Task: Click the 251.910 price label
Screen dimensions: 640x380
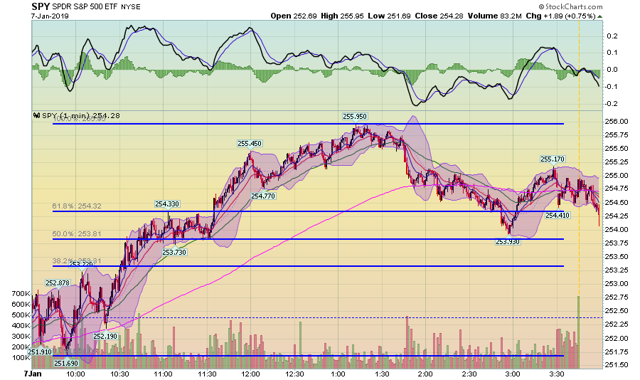Action: (40, 352)
